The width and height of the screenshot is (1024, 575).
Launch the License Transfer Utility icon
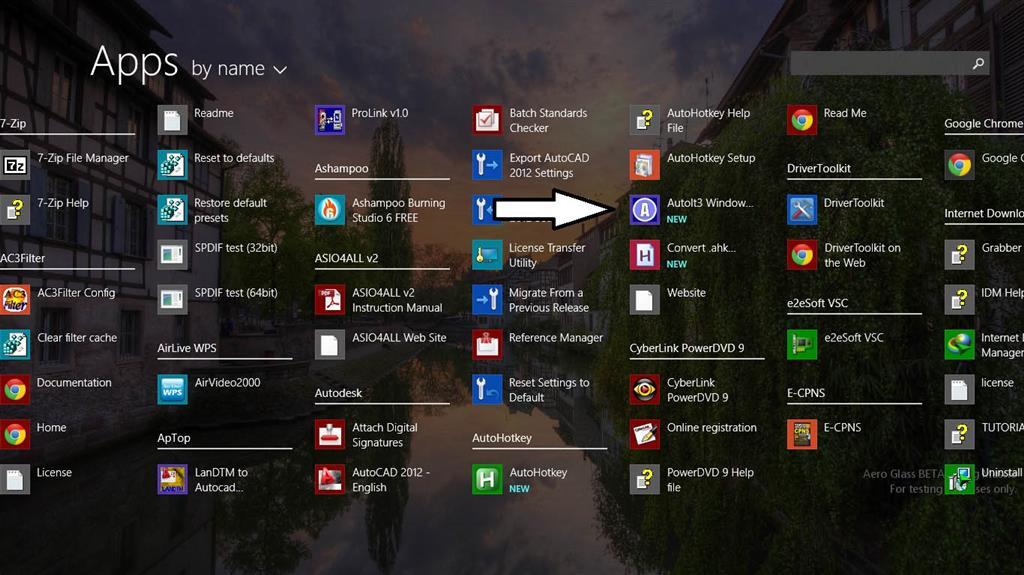pyautogui.click(x=487, y=255)
